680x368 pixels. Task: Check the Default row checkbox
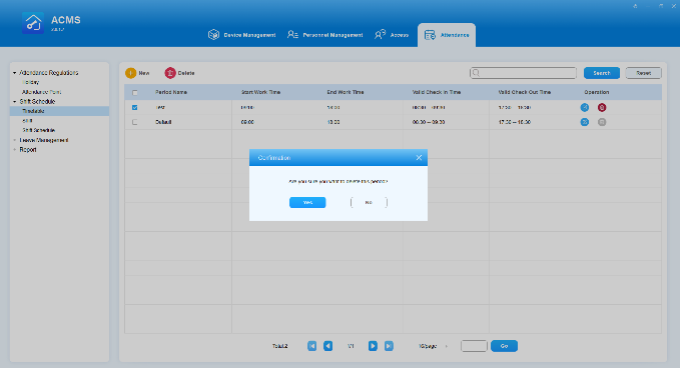click(135, 122)
